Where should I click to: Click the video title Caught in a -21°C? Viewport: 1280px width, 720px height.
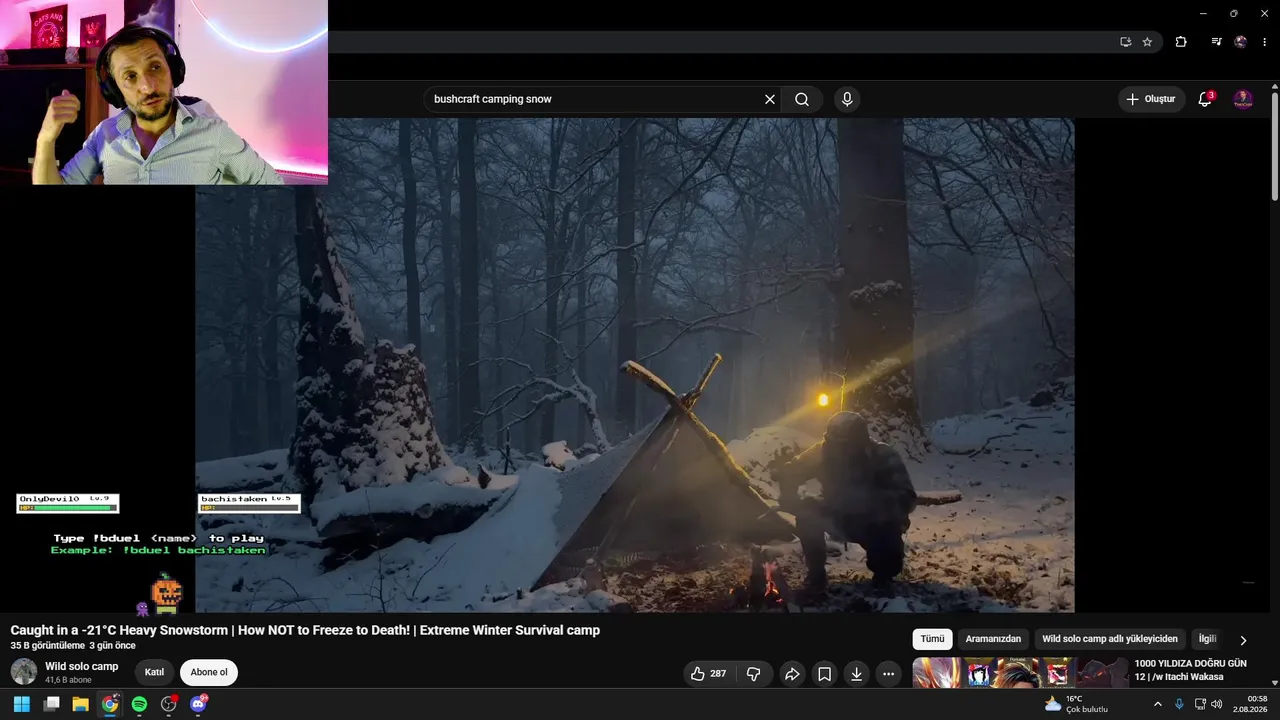pyautogui.click(x=305, y=630)
